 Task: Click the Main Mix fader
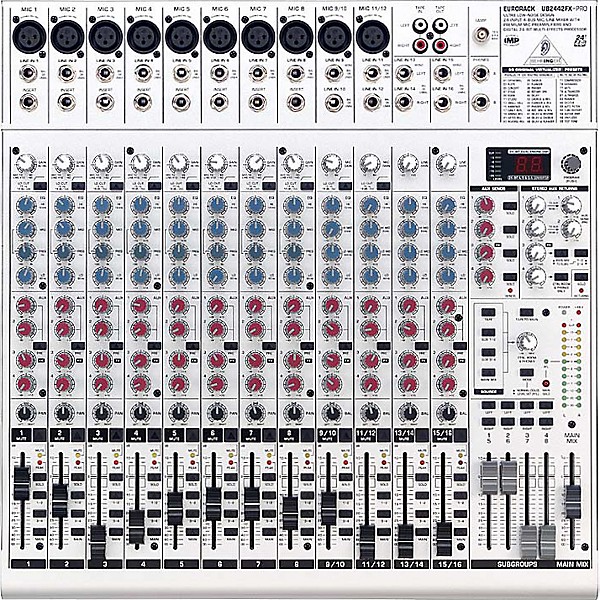pyautogui.click(x=572, y=502)
